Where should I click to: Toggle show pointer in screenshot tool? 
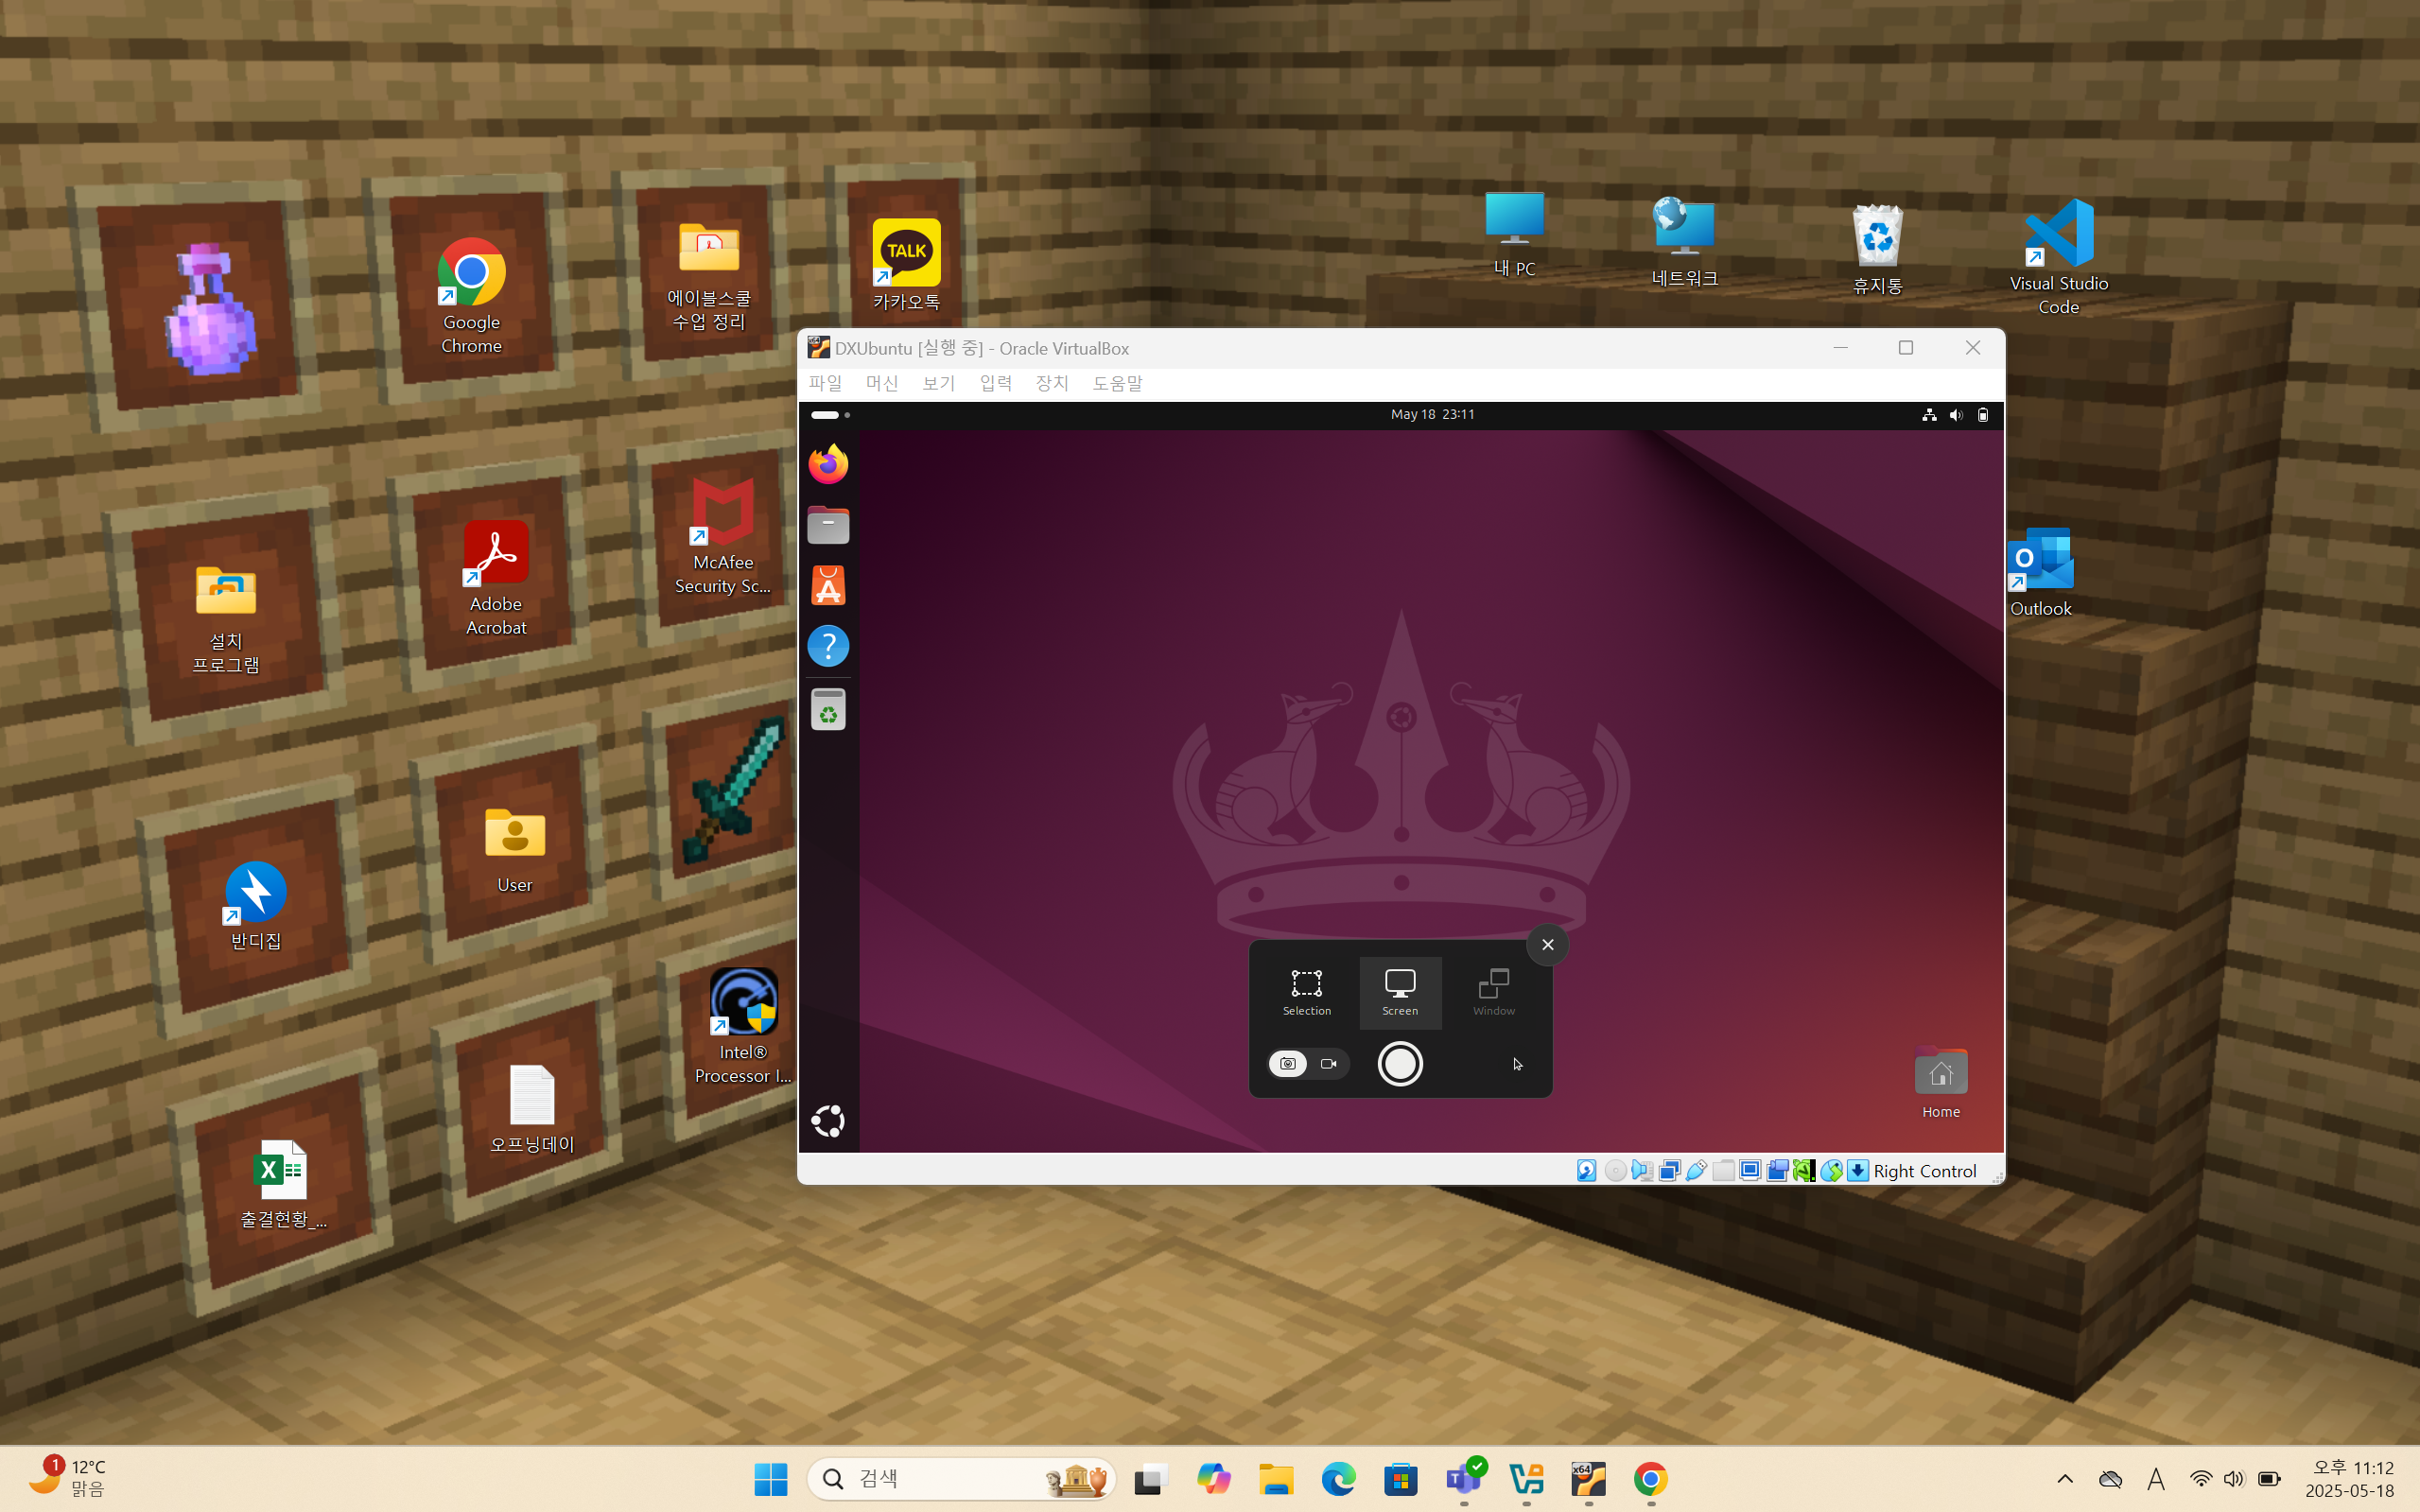tap(1517, 1064)
